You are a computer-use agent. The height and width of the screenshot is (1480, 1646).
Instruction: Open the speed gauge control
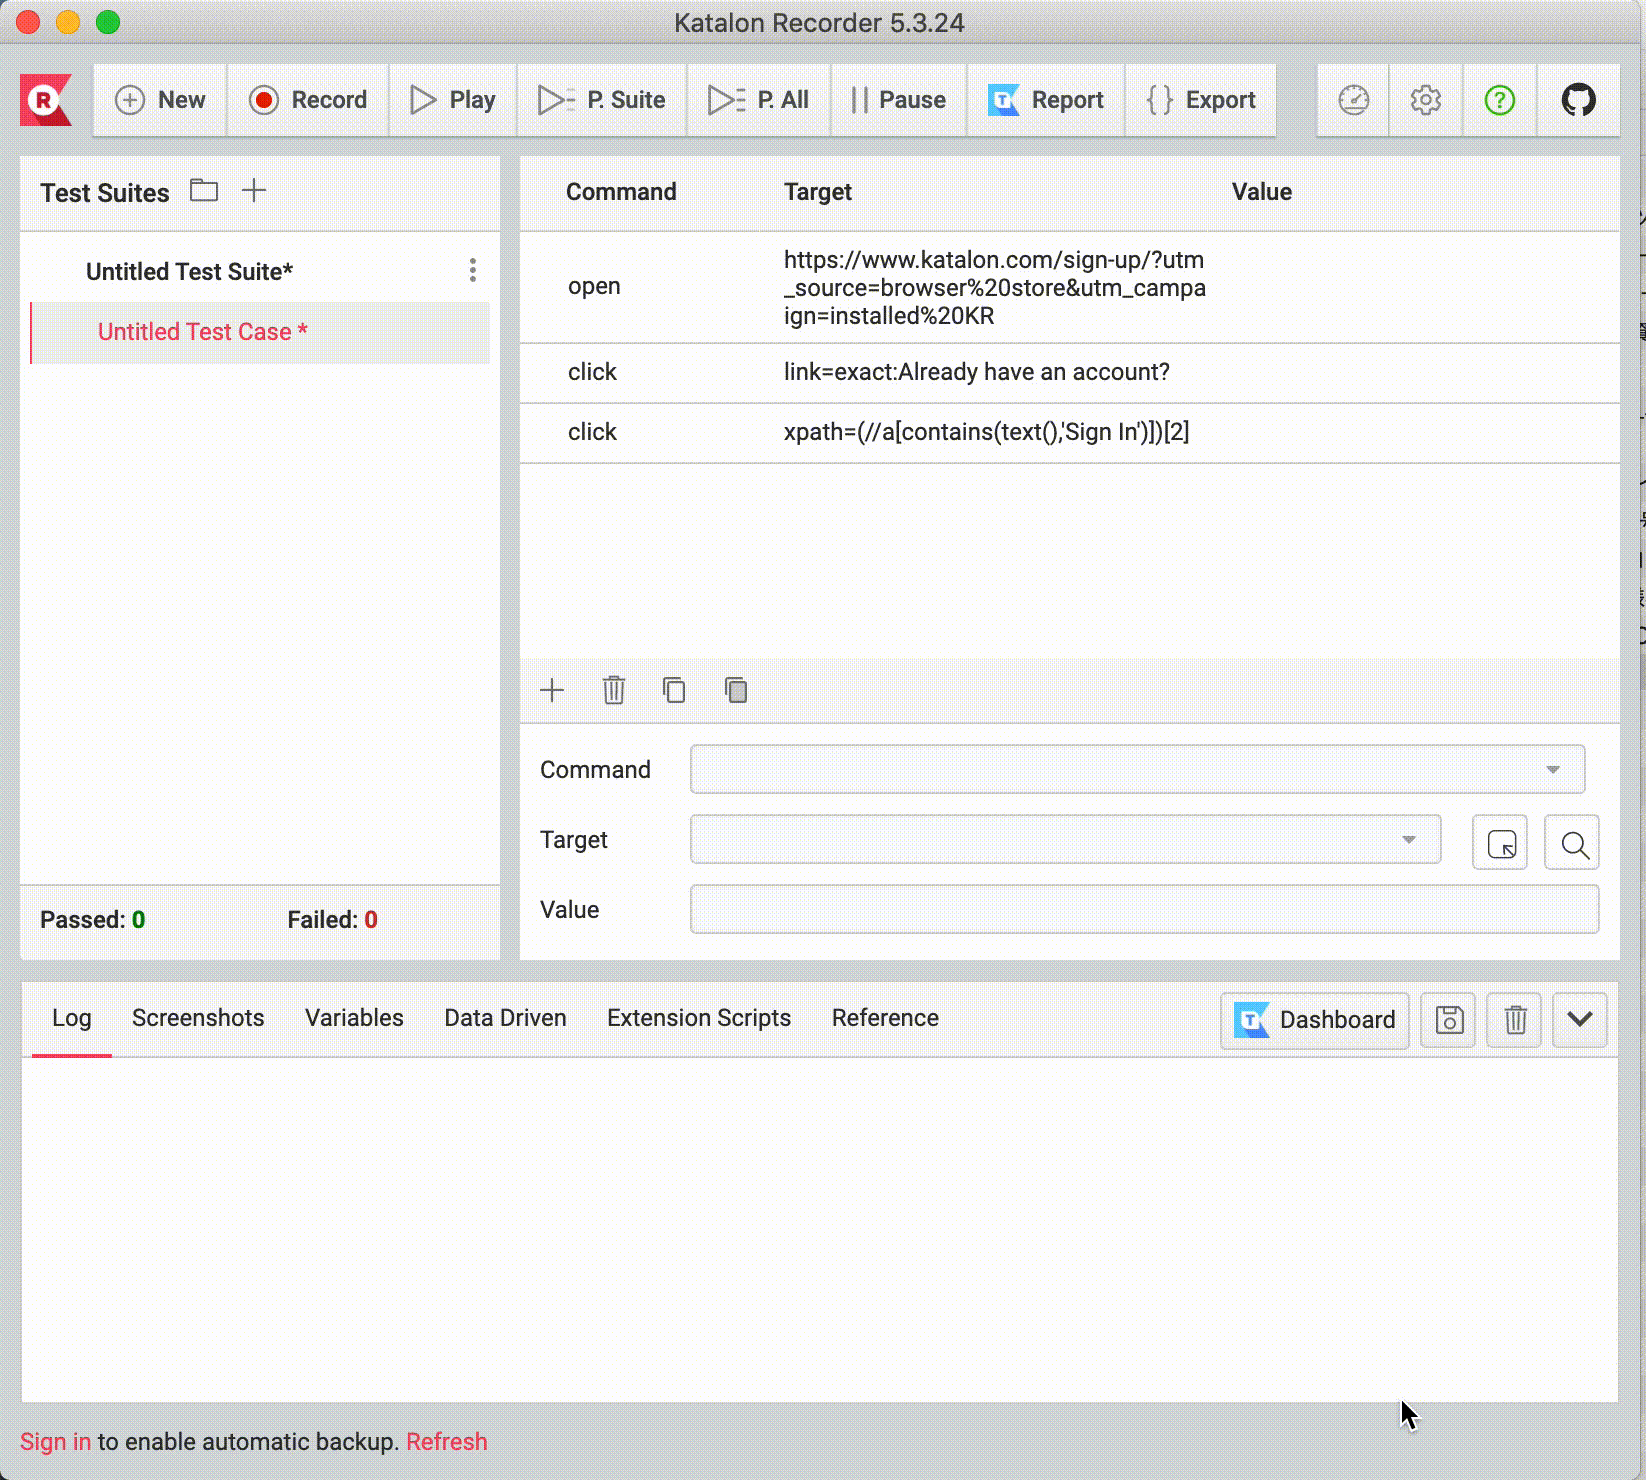click(1354, 100)
